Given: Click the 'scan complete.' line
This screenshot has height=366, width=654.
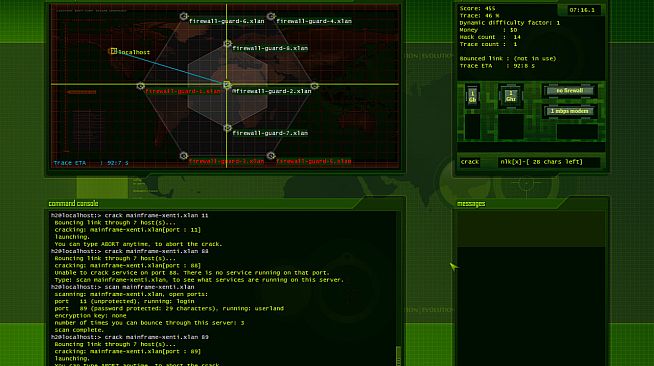Looking at the screenshot, I should 79,330.
